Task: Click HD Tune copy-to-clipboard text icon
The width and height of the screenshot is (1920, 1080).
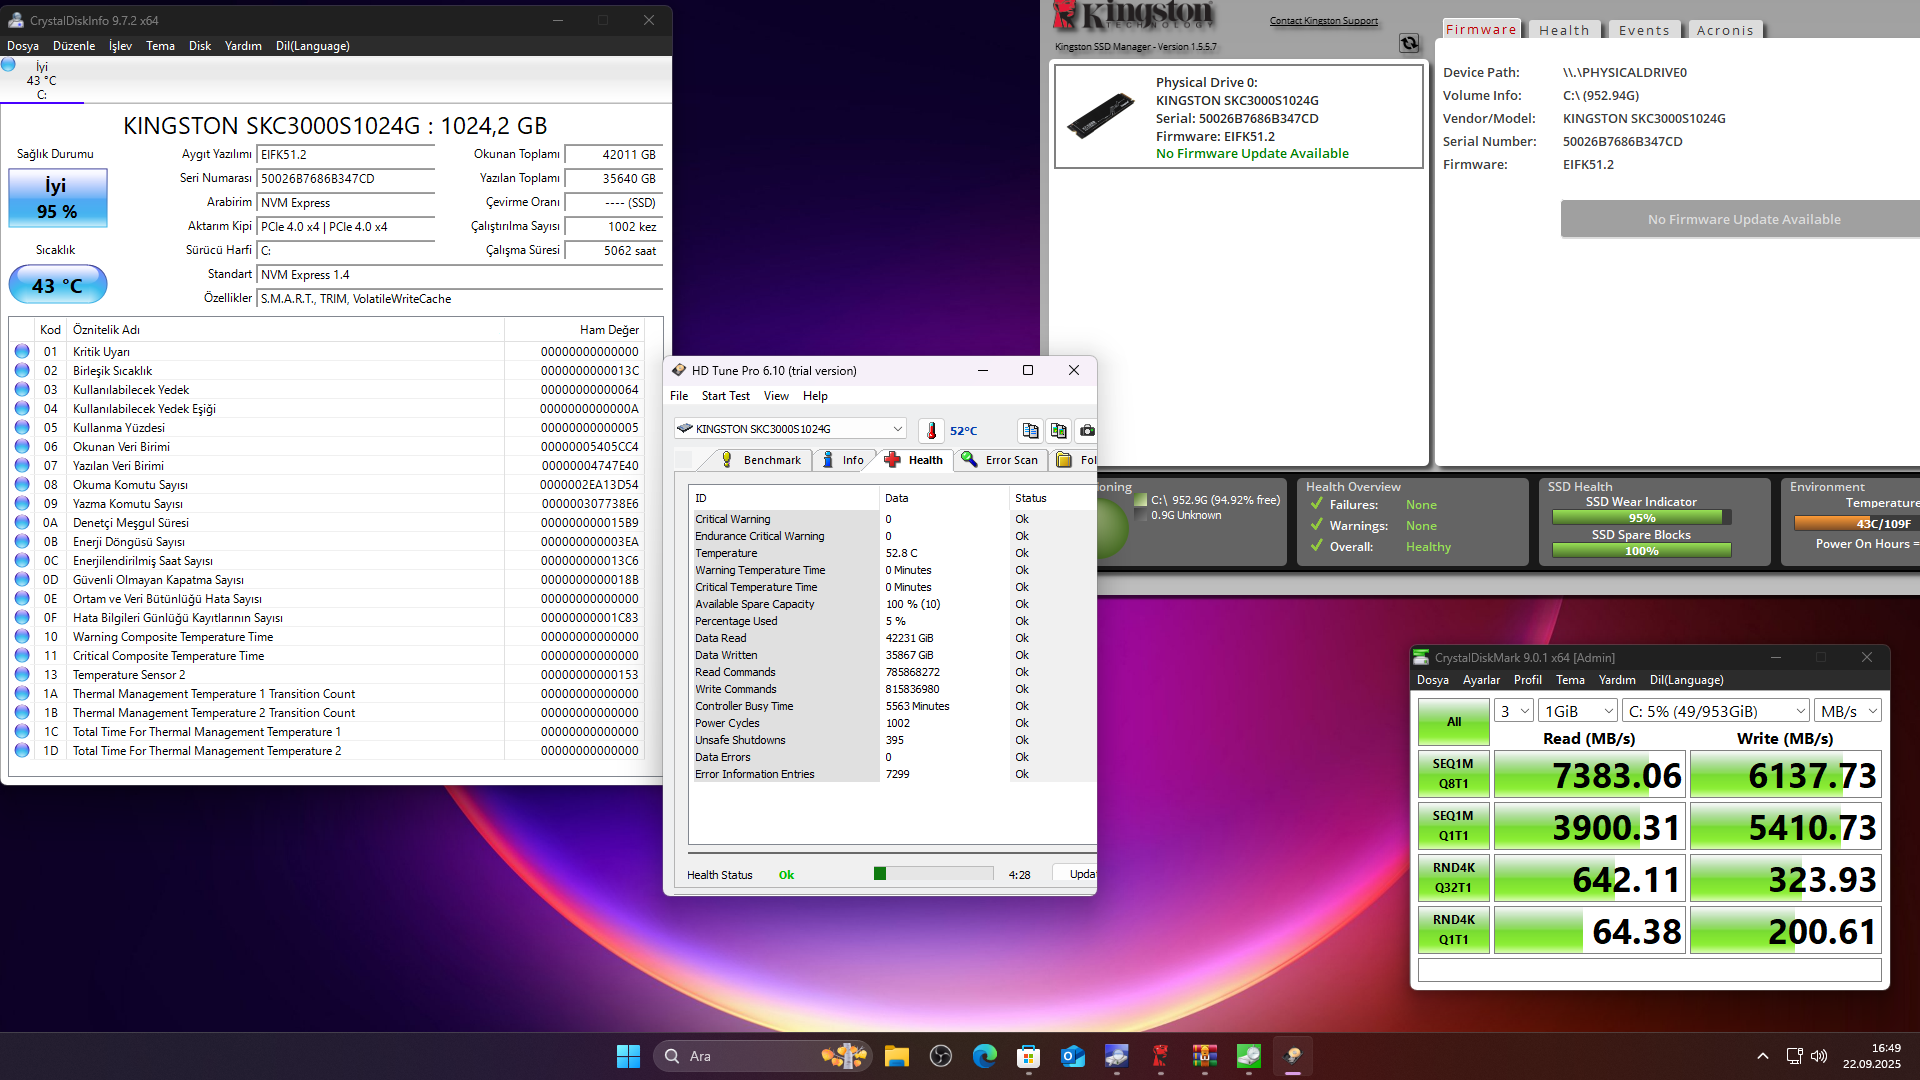Action: pos(1030,430)
